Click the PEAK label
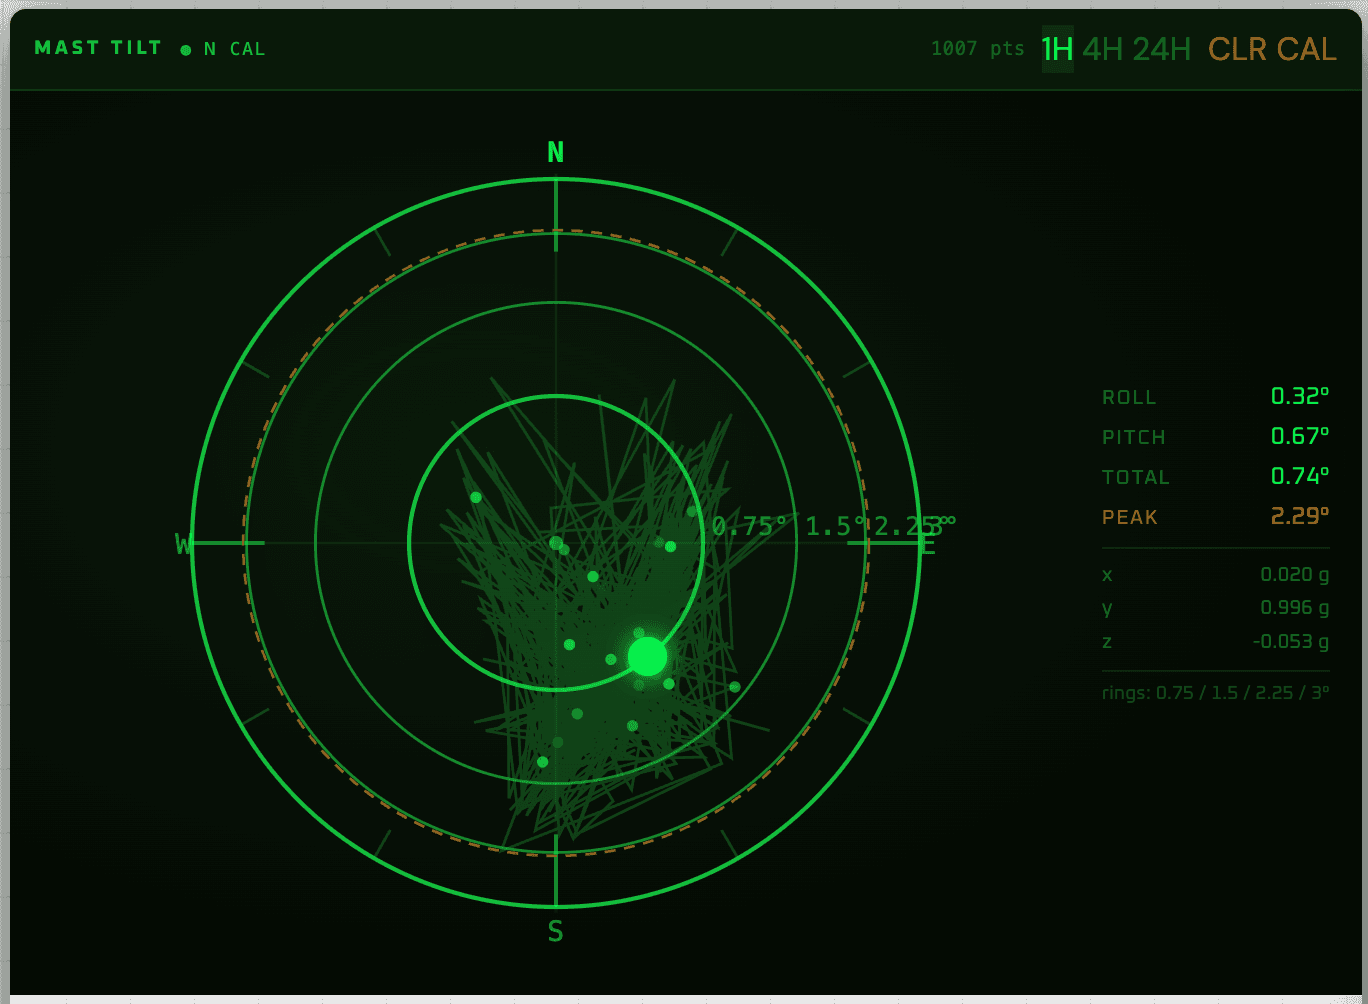The width and height of the screenshot is (1368, 1004). (x=1130, y=517)
